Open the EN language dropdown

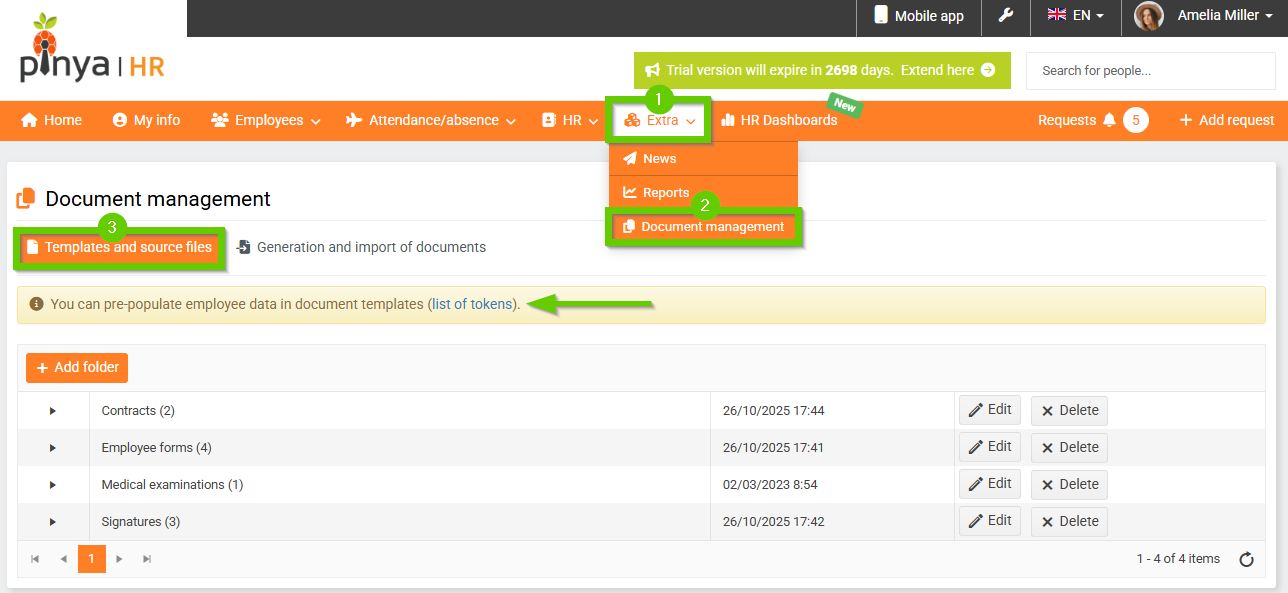click(x=1076, y=16)
